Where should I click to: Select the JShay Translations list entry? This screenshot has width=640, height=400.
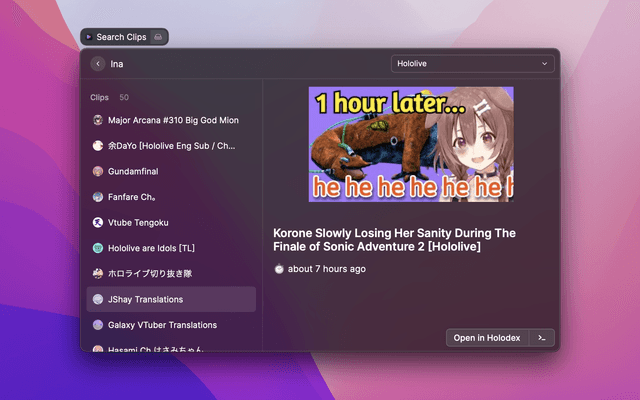[x=171, y=299]
